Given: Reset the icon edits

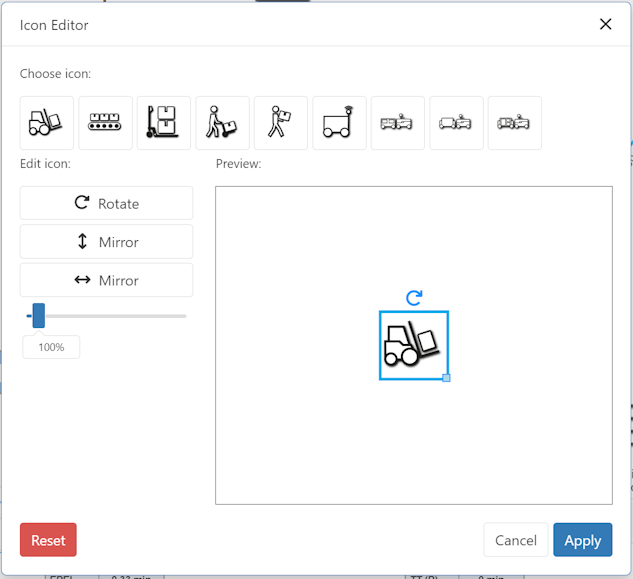Looking at the screenshot, I should [48, 540].
